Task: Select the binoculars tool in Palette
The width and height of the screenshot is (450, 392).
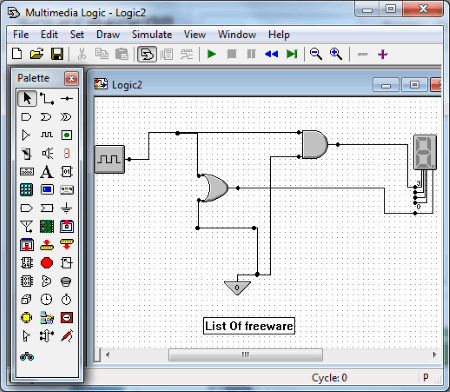Action: 27,357
